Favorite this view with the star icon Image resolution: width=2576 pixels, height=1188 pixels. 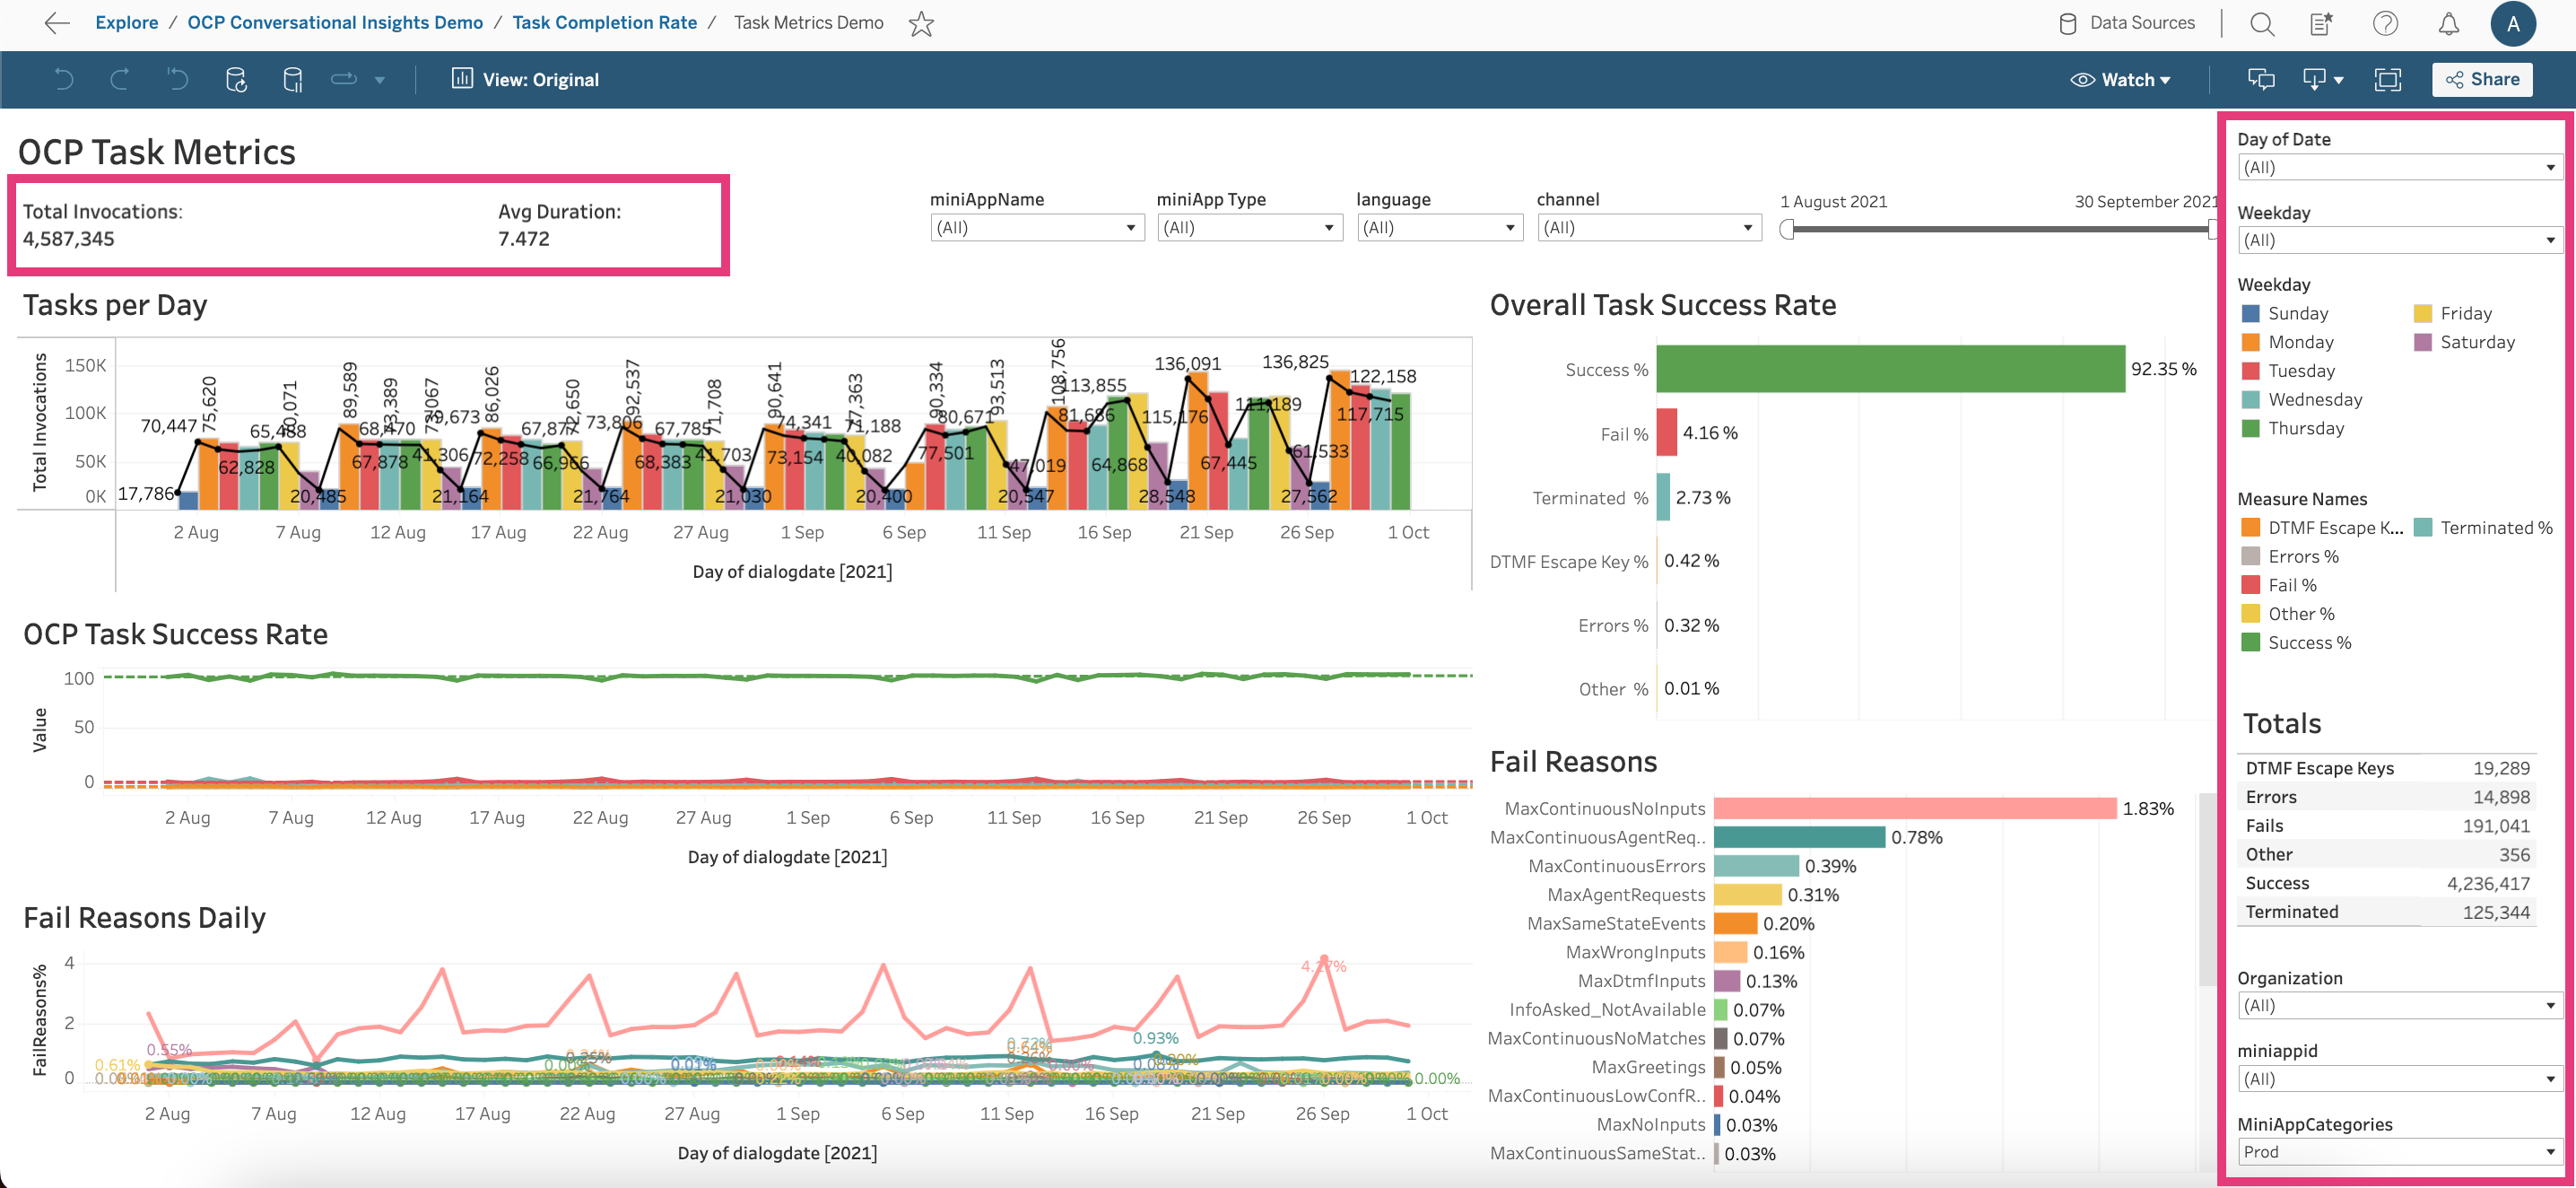tap(921, 23)
